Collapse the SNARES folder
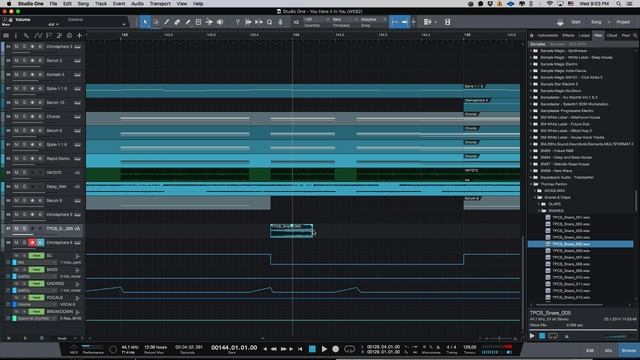The height and width of the screenshot is (360, 640). point(539,211)
